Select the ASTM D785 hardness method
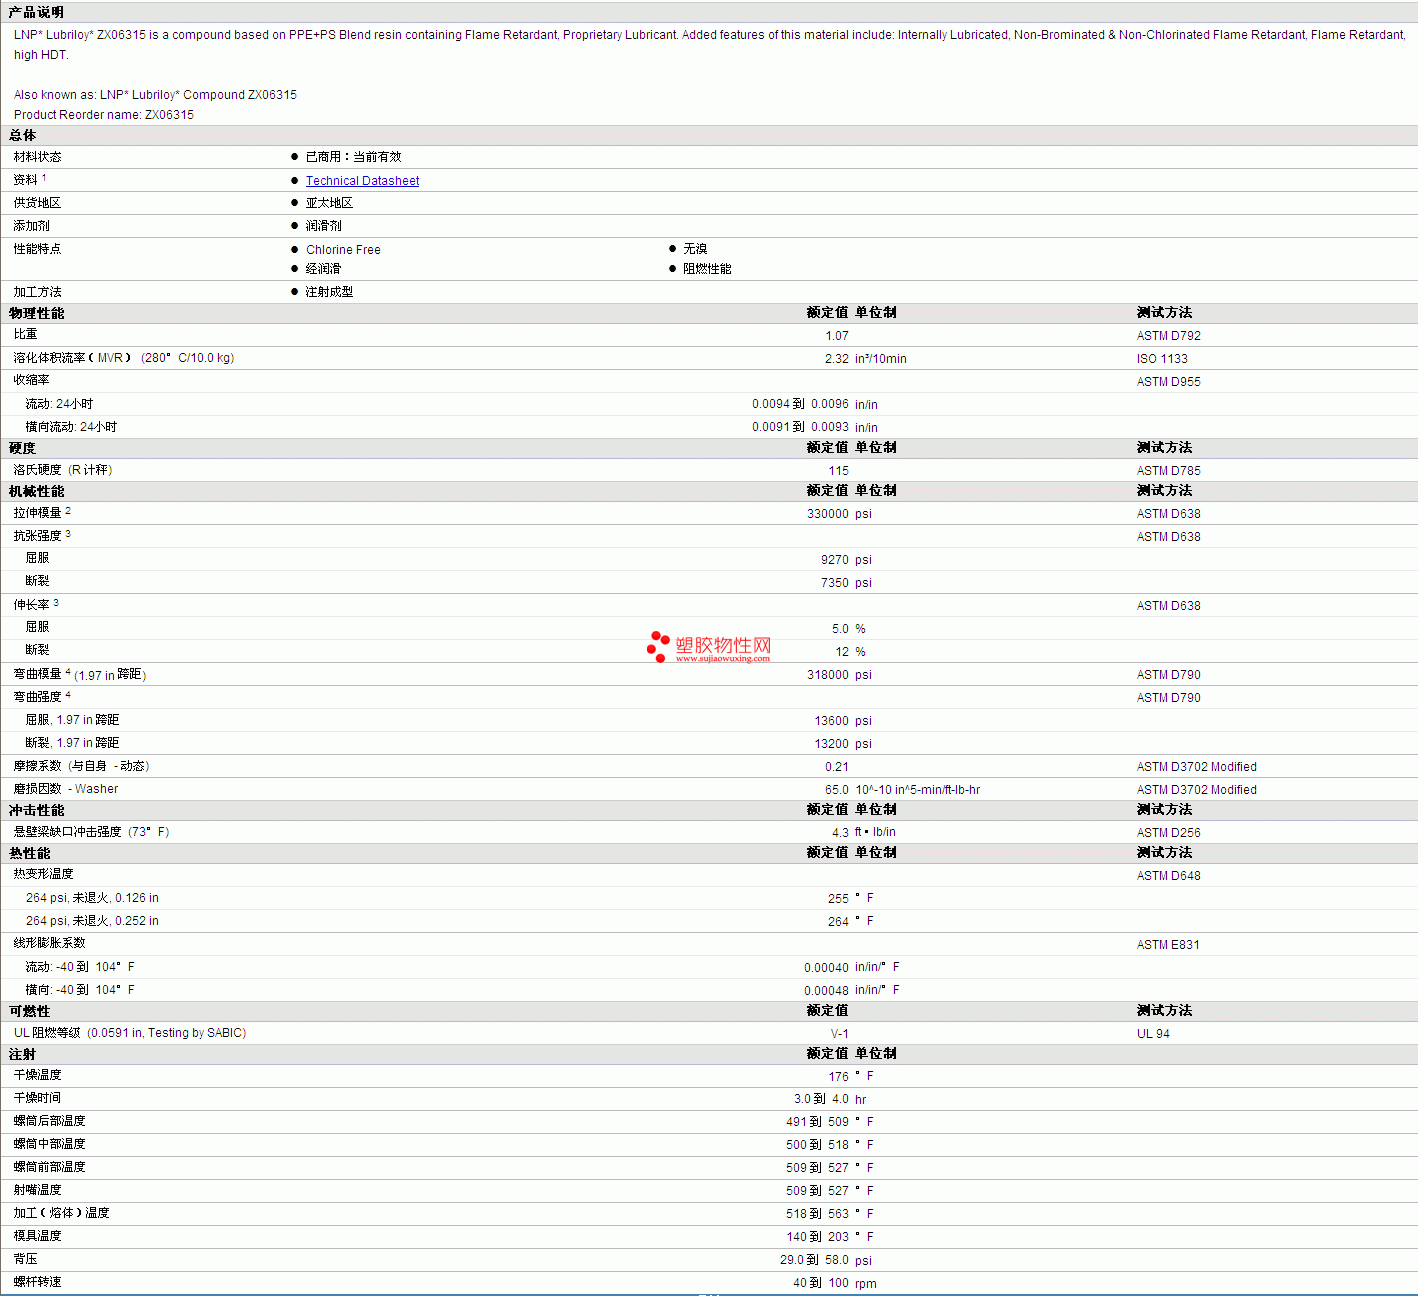This screenshot has height=1296, width=1418. coord(1168,471)
